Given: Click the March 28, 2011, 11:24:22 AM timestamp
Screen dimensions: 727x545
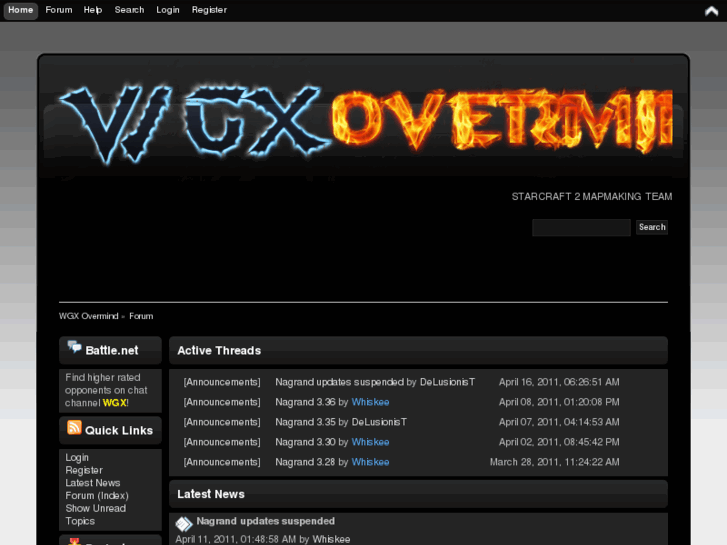Looking at the screenshot, I should tap(555, 462).
